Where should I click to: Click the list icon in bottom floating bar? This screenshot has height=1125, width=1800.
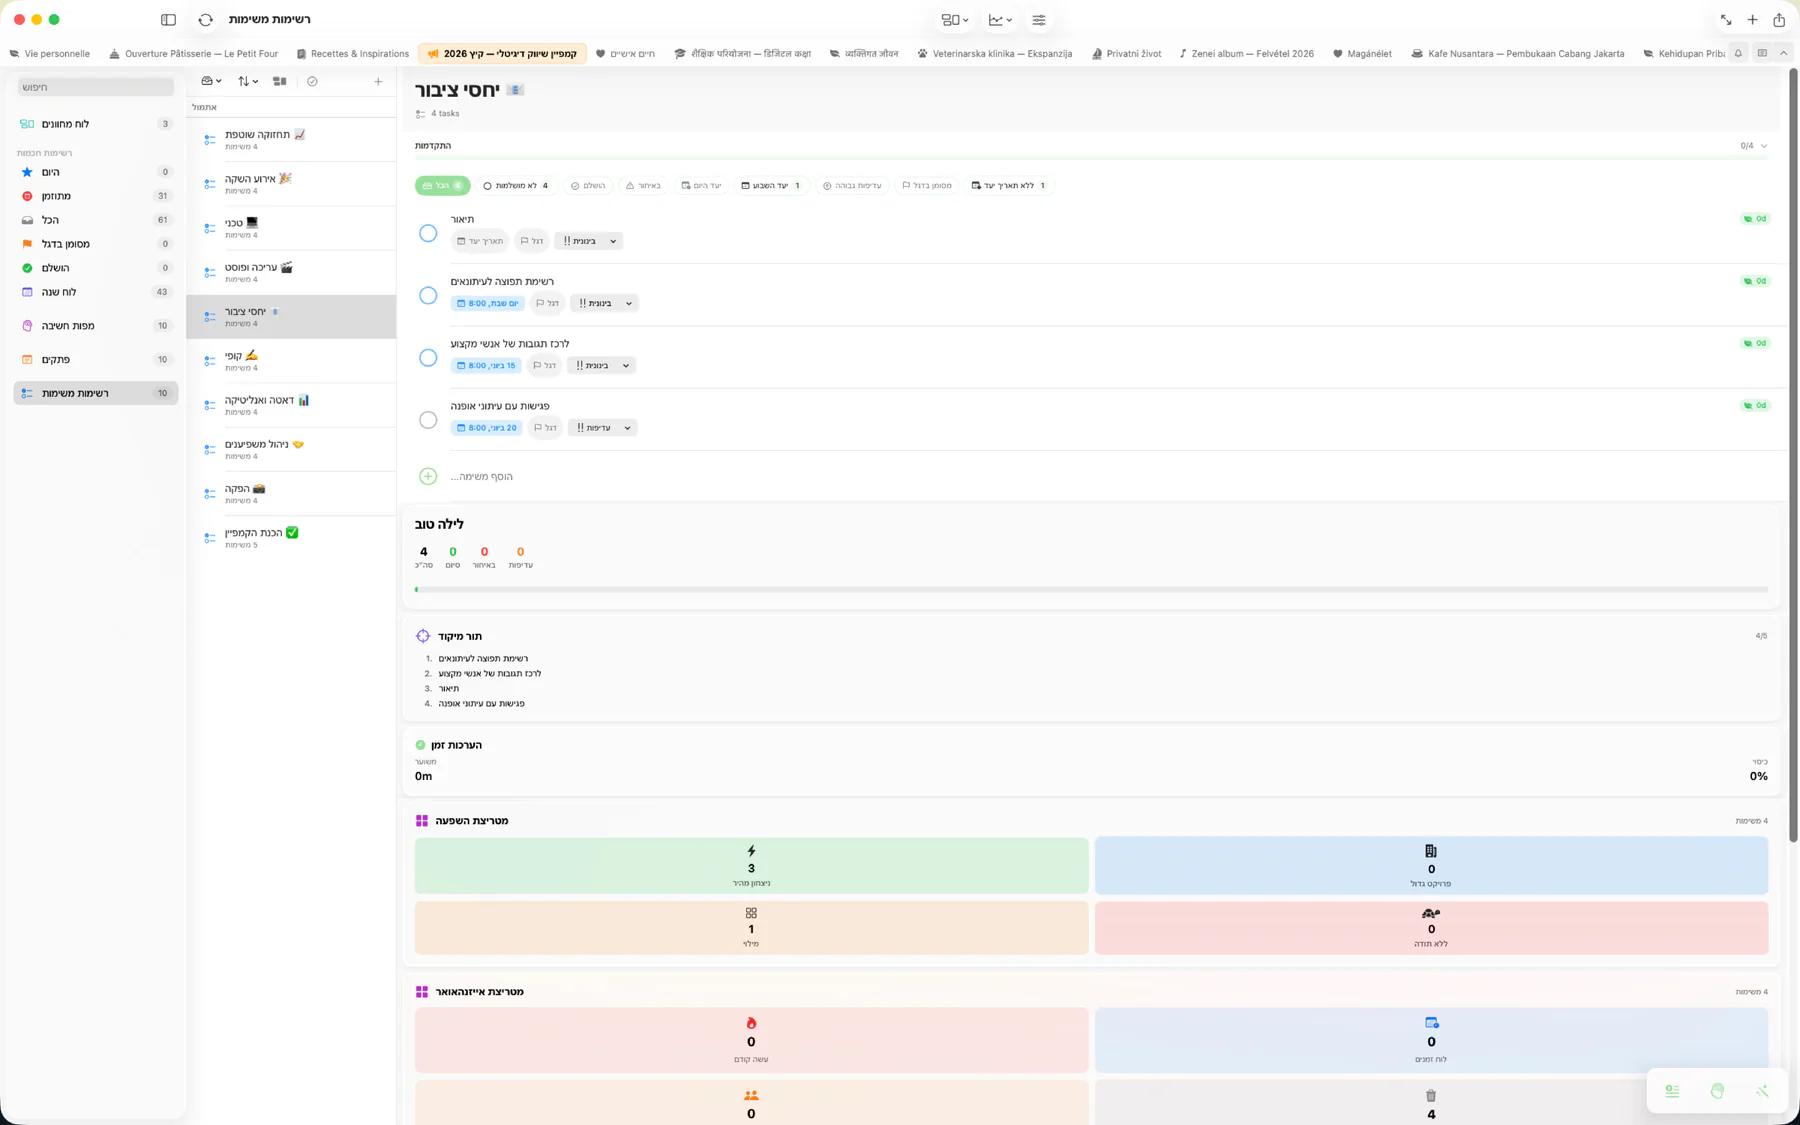[x=1672, y=1091]
